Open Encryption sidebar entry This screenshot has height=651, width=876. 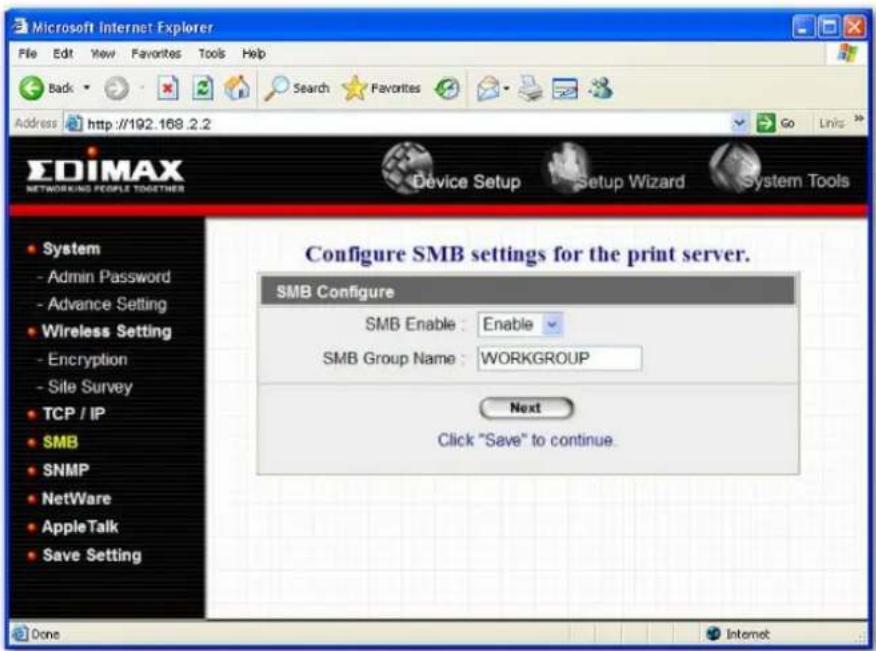point(88,359)
